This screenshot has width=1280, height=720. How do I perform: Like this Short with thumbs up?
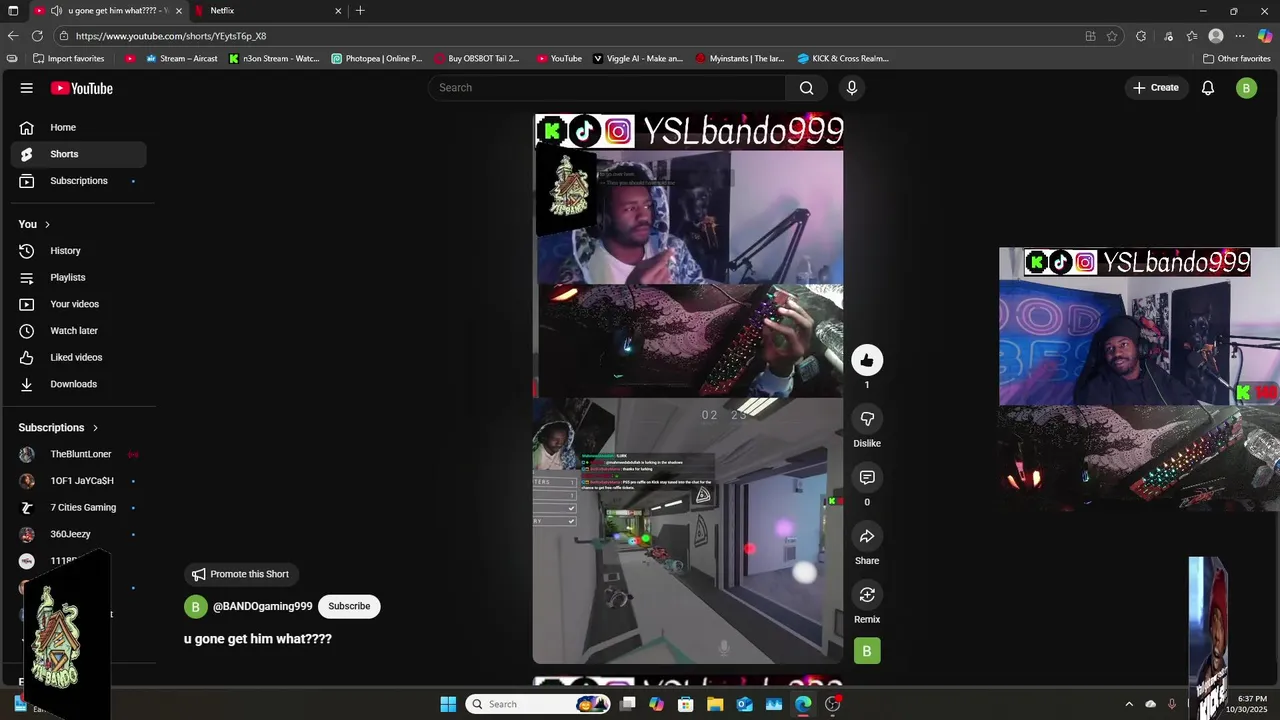(867, 360)
